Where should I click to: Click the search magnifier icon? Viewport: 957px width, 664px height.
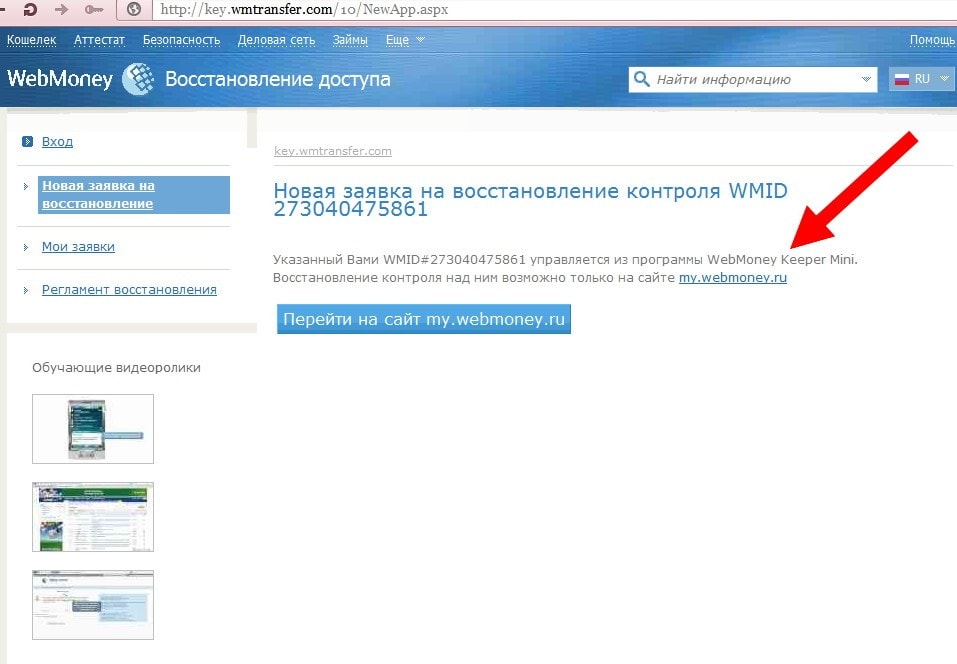(x=641, y=79)
